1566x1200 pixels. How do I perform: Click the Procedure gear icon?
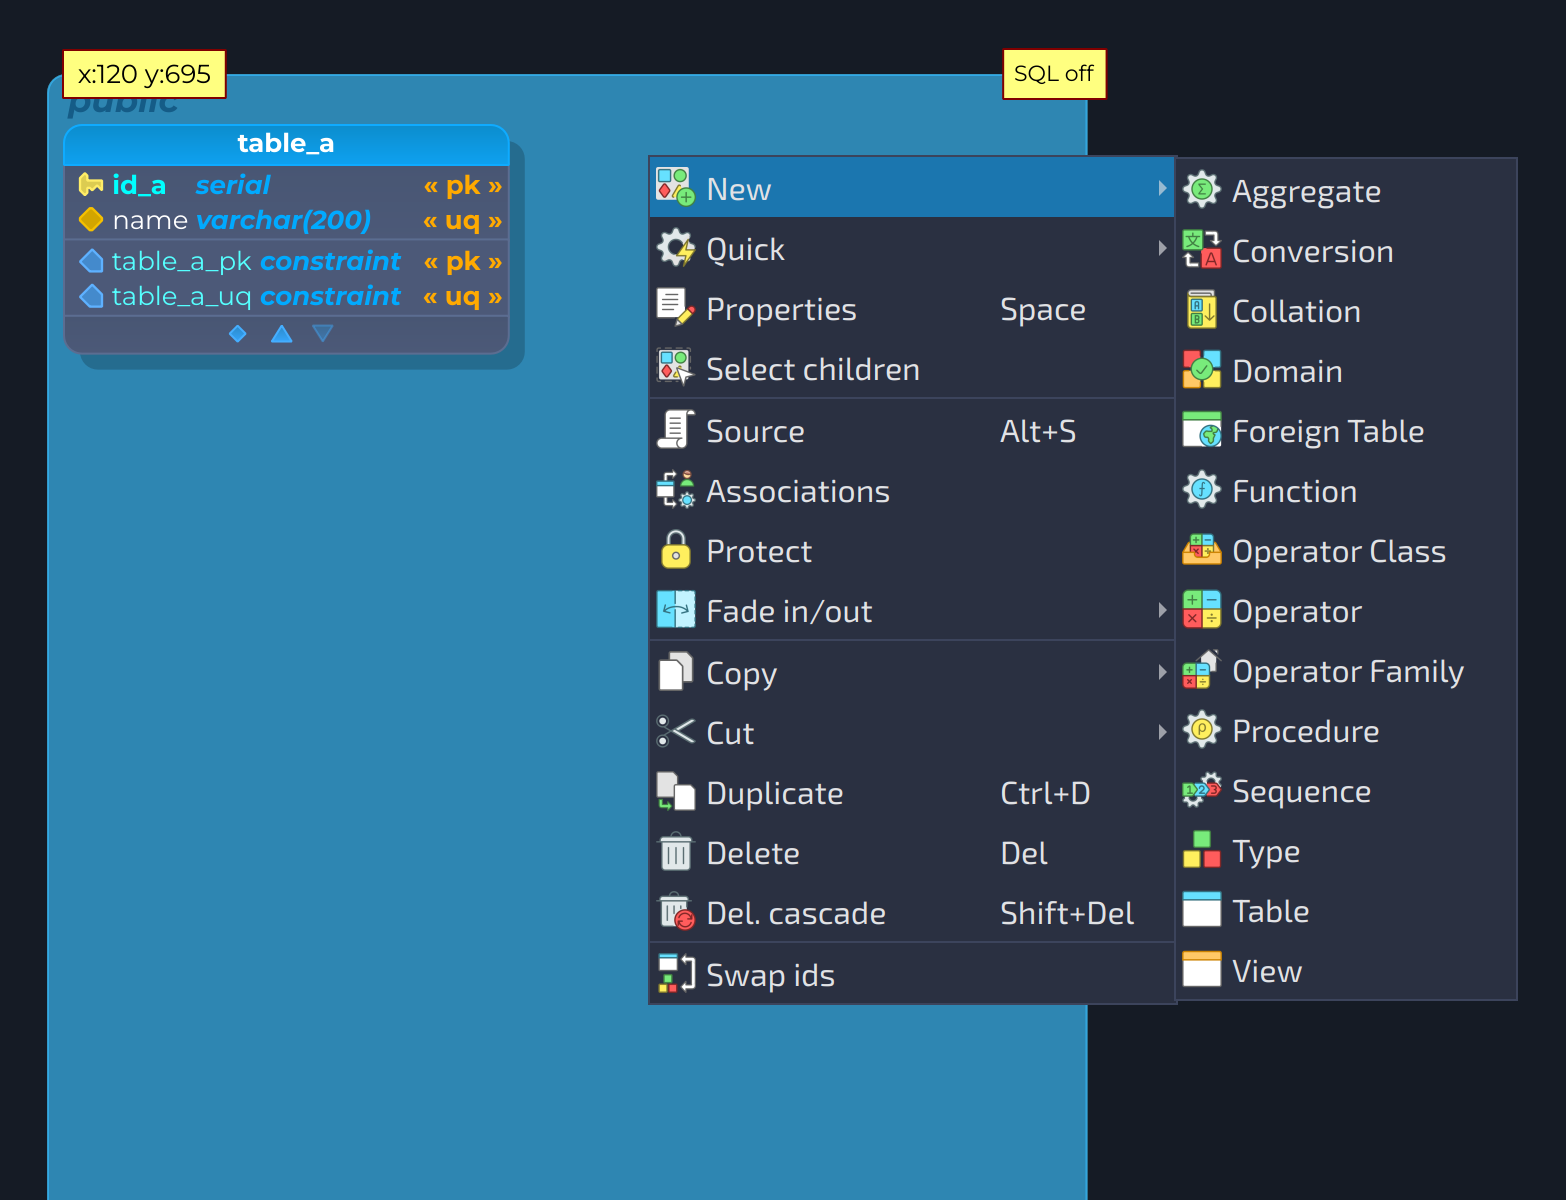(x=1201, y=730)
